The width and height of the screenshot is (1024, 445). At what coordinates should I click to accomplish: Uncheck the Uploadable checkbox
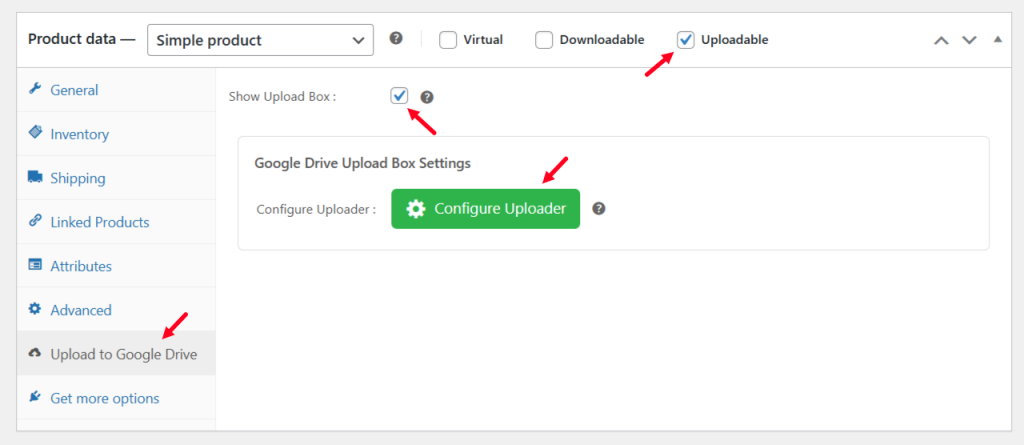(686, 40)
